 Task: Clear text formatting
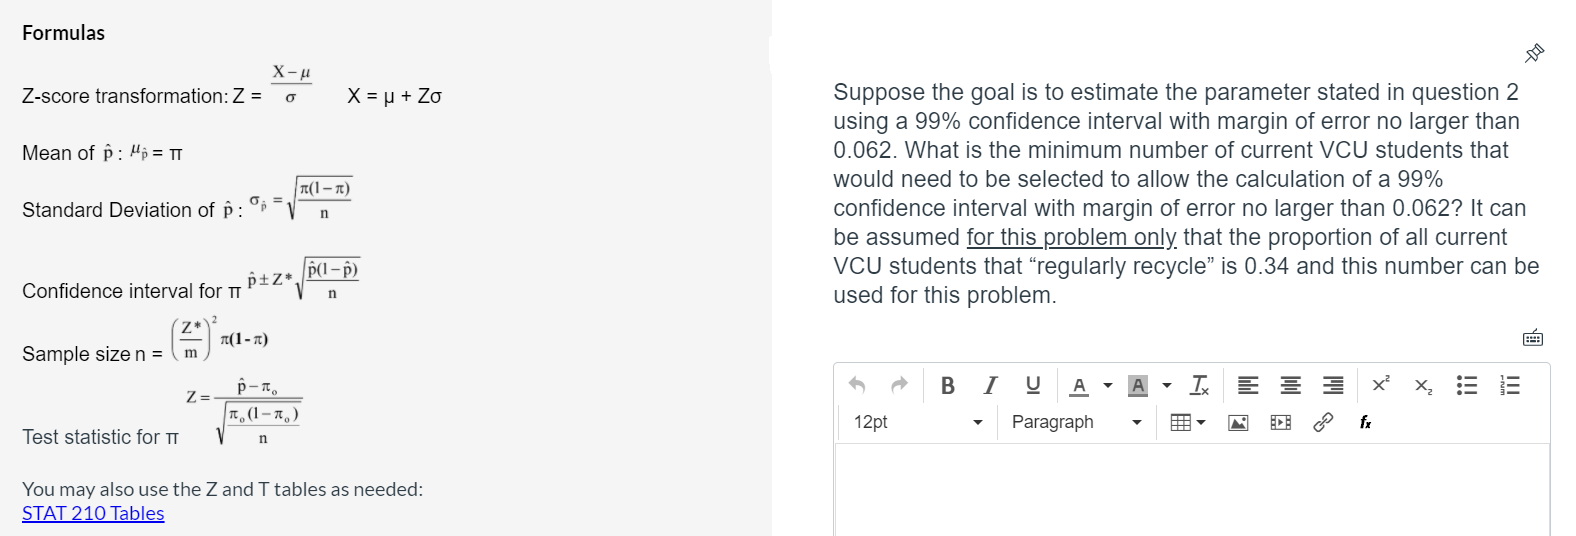point(1199,385)
